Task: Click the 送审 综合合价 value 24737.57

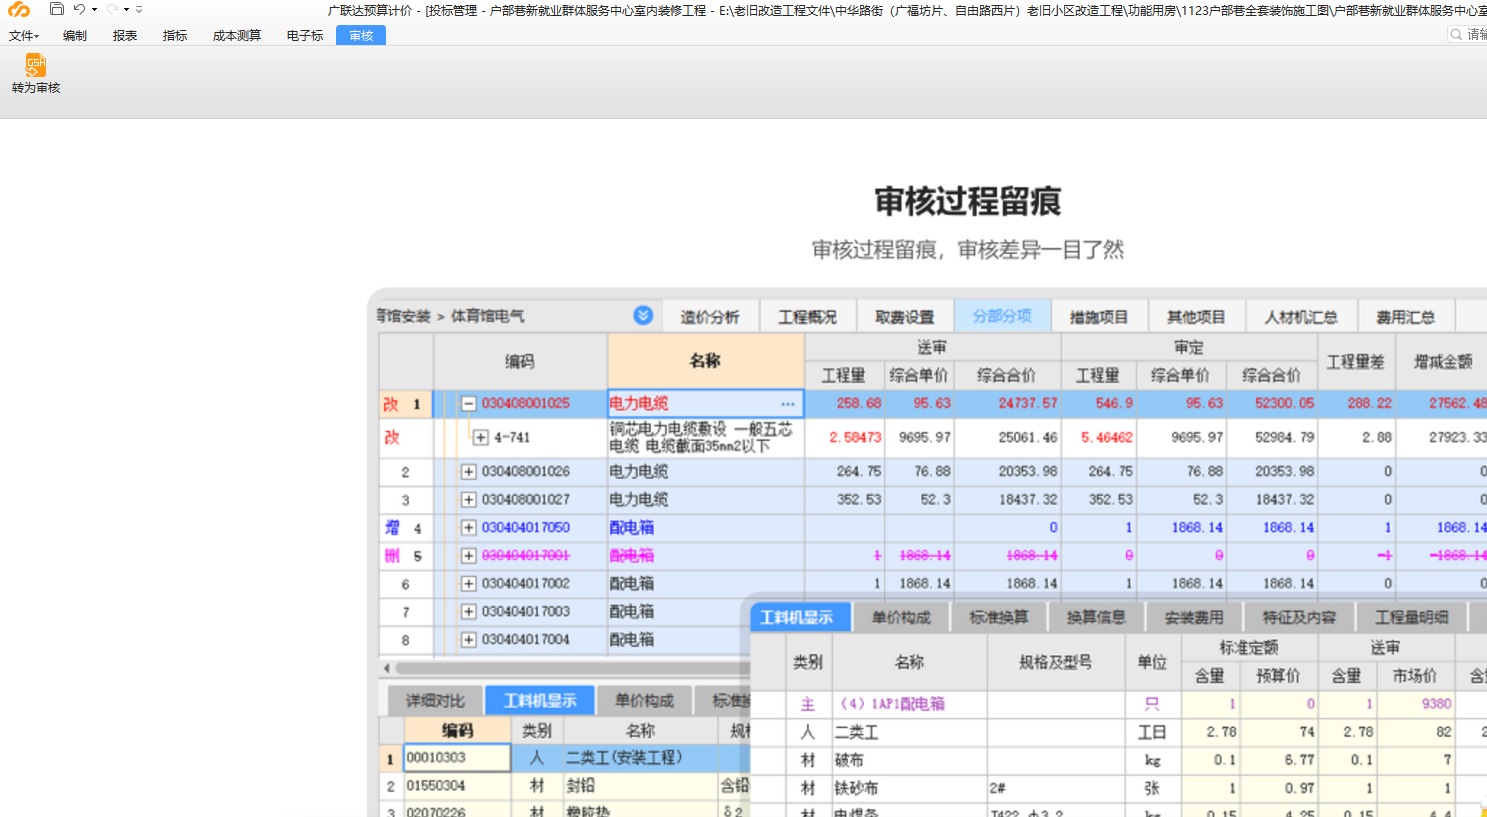Action: pyautogui.click(x=1007, y=404)
